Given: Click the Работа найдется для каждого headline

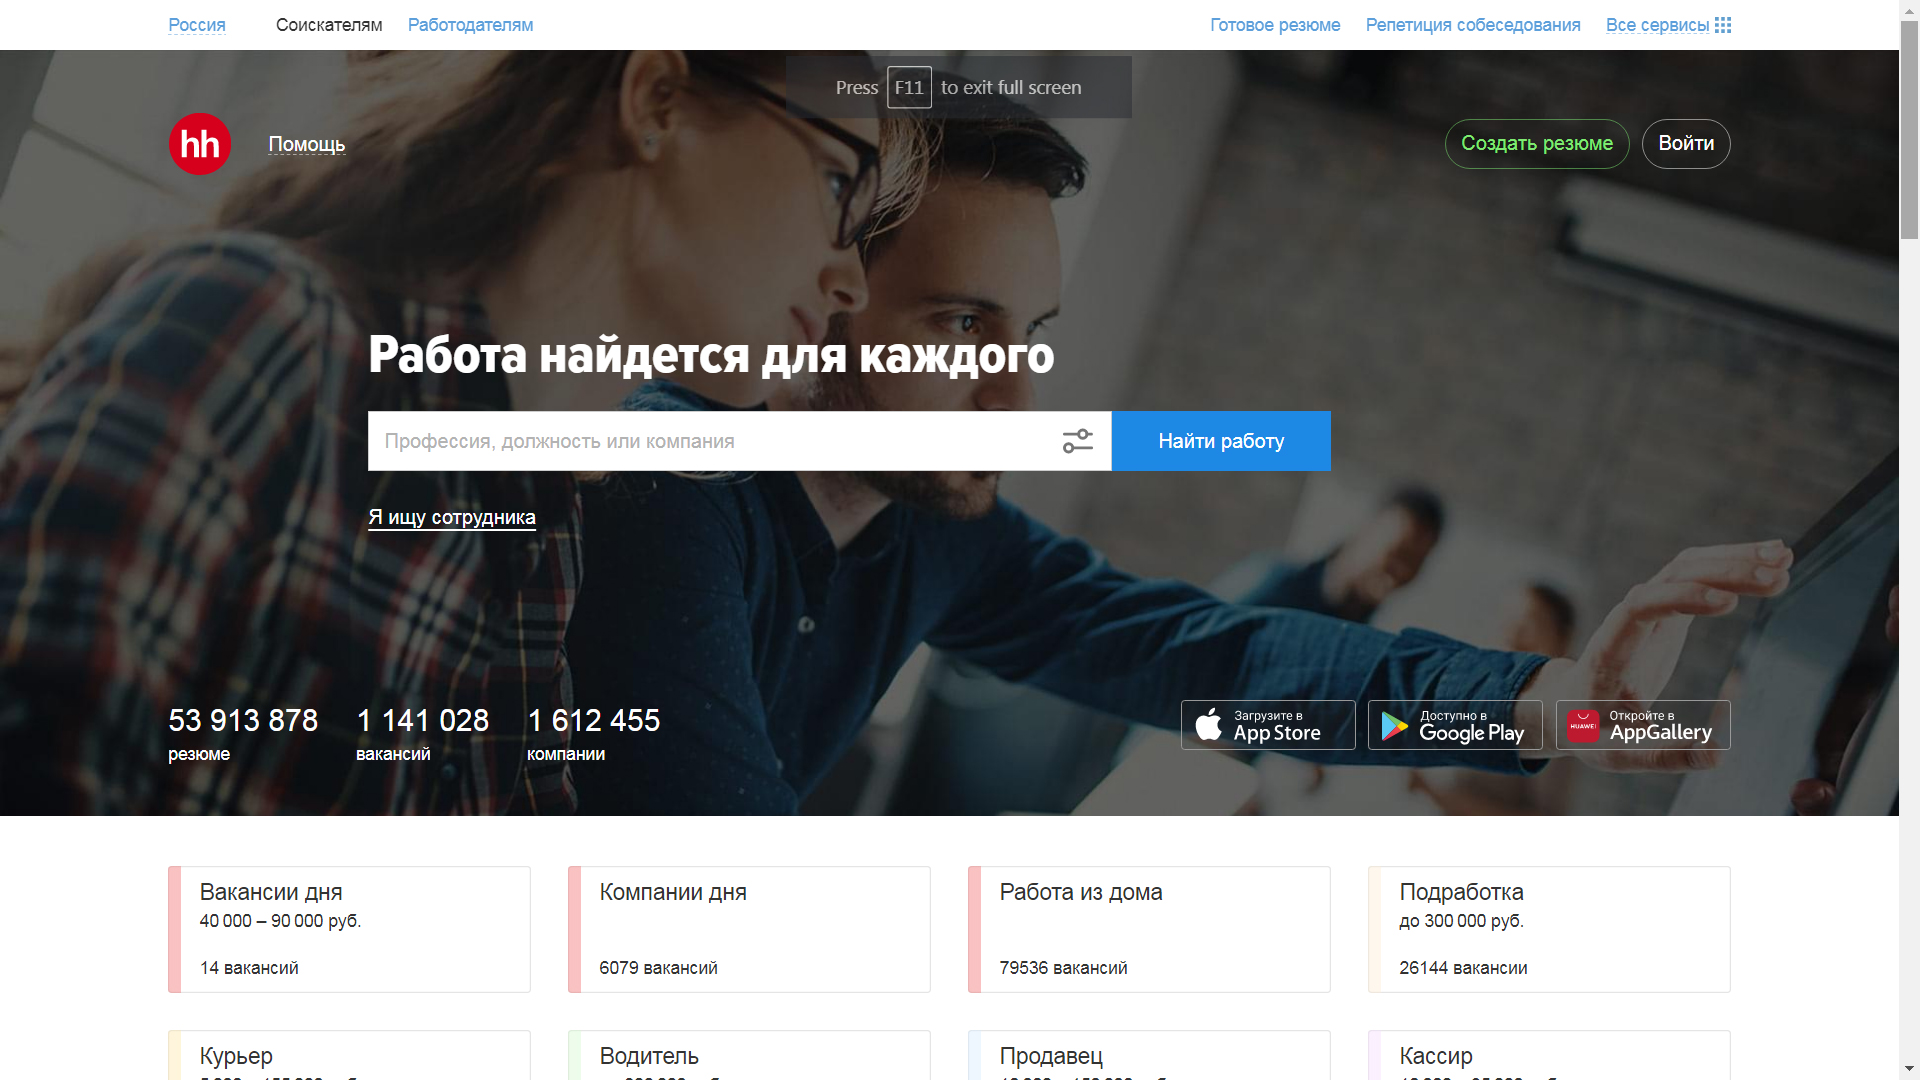Looking at the screenshot, I should pos(711,355).
